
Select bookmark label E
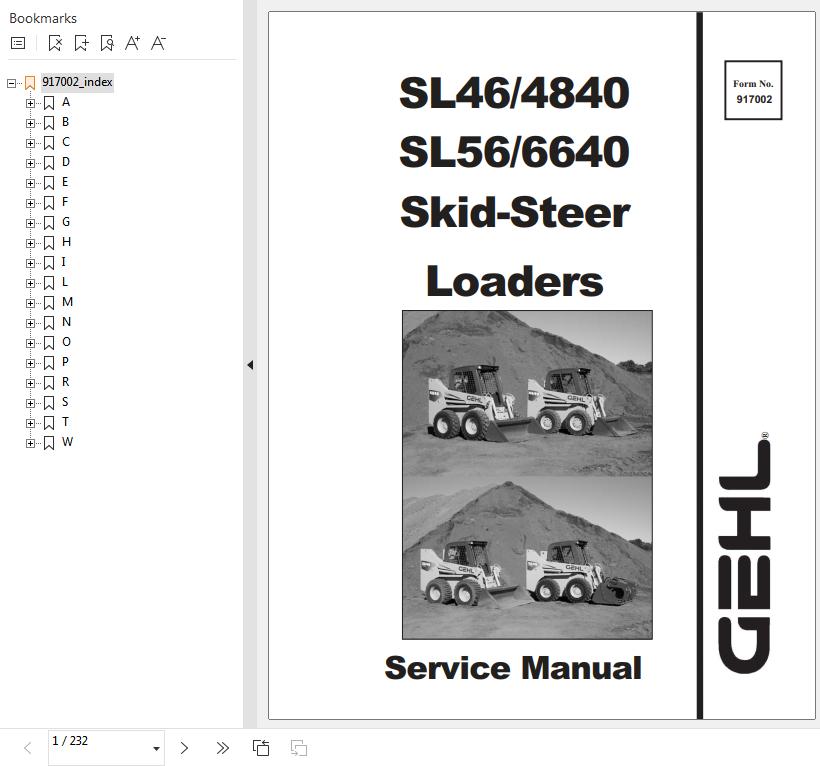[x=65, y=182]
